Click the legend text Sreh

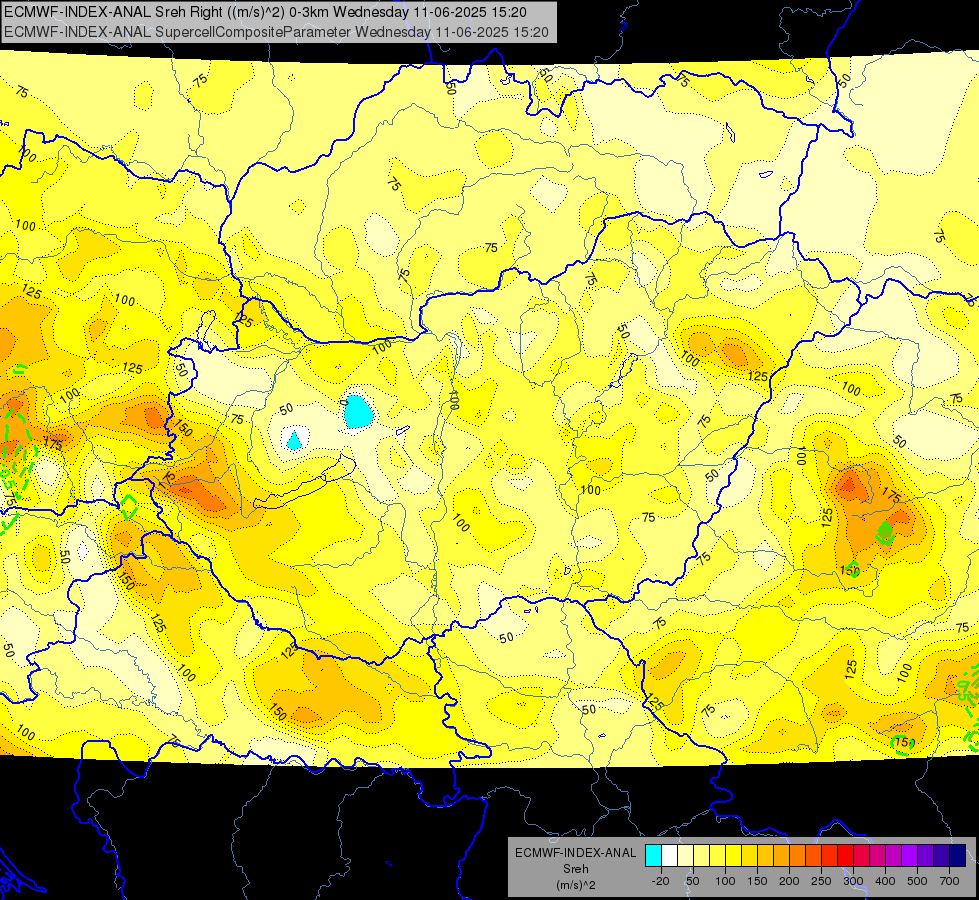point(576,869)
